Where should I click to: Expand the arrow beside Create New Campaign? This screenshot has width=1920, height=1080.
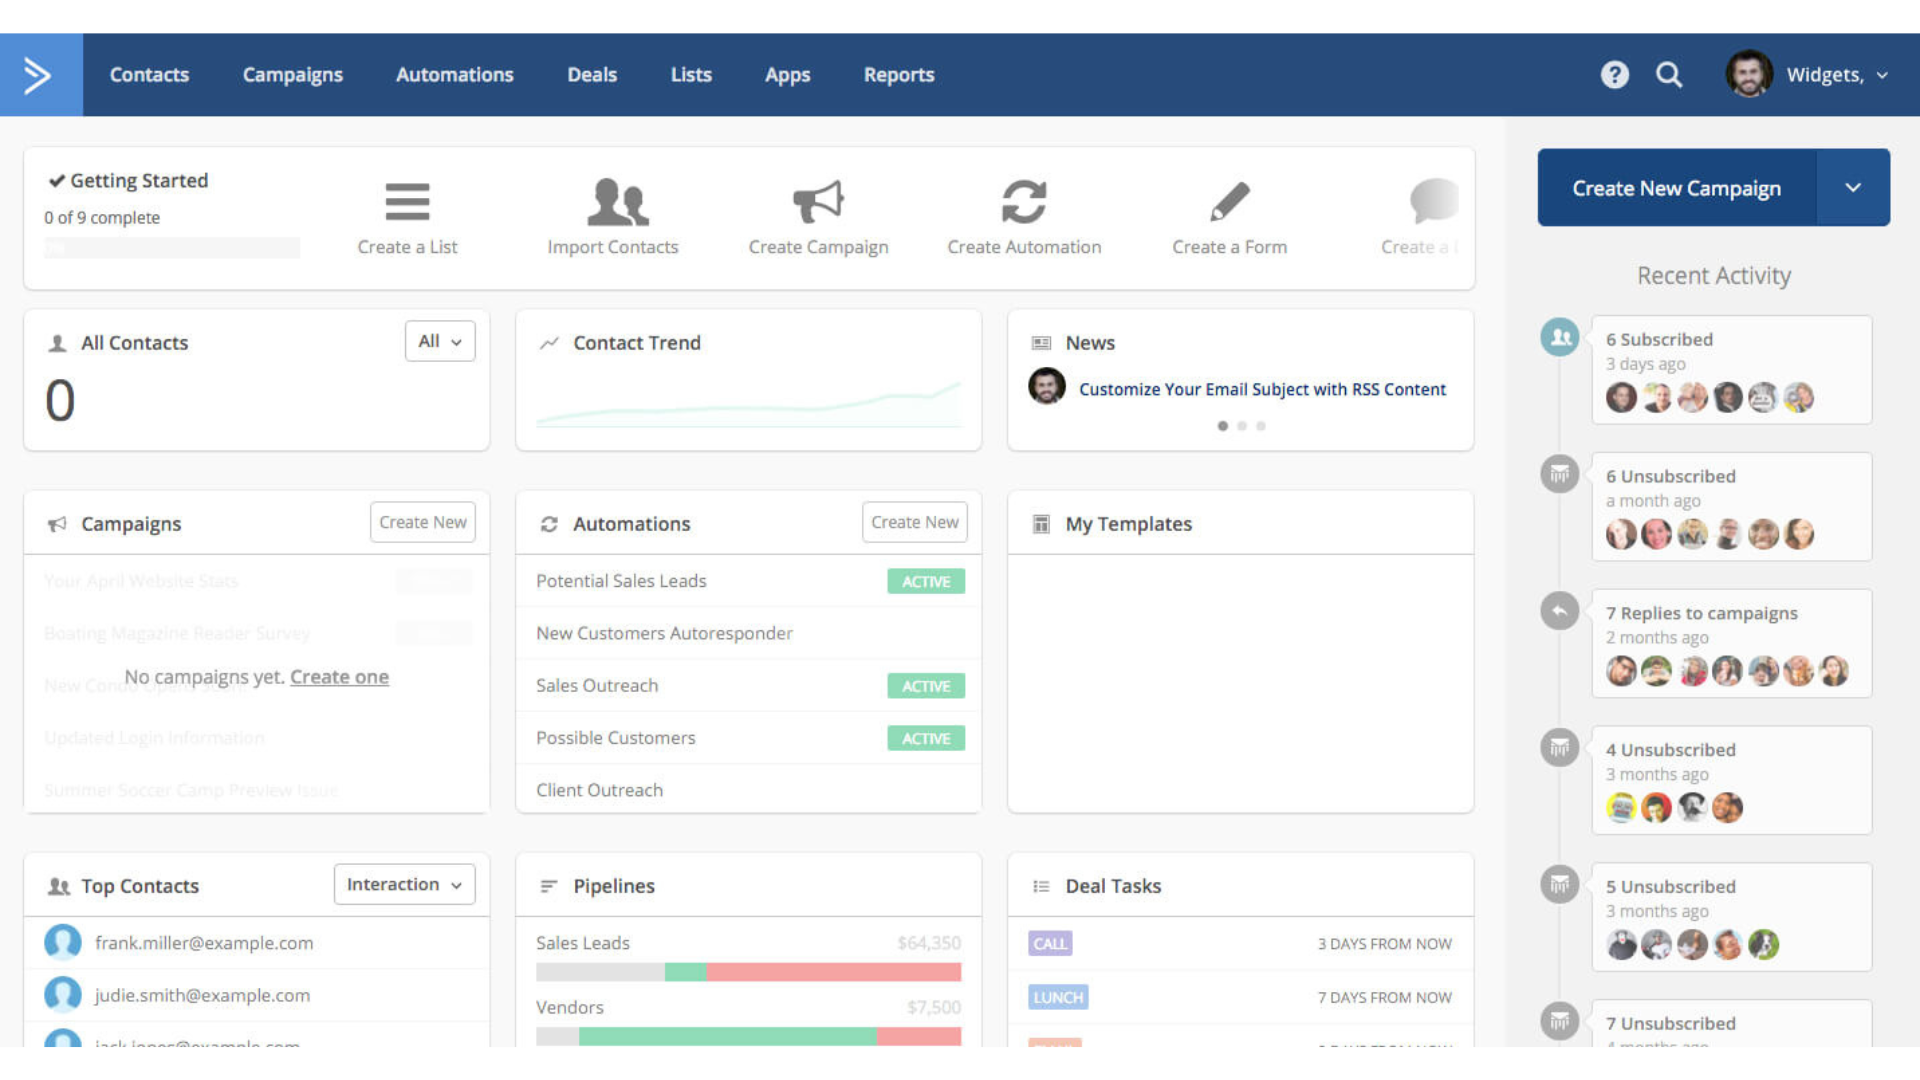(1853, 188)
